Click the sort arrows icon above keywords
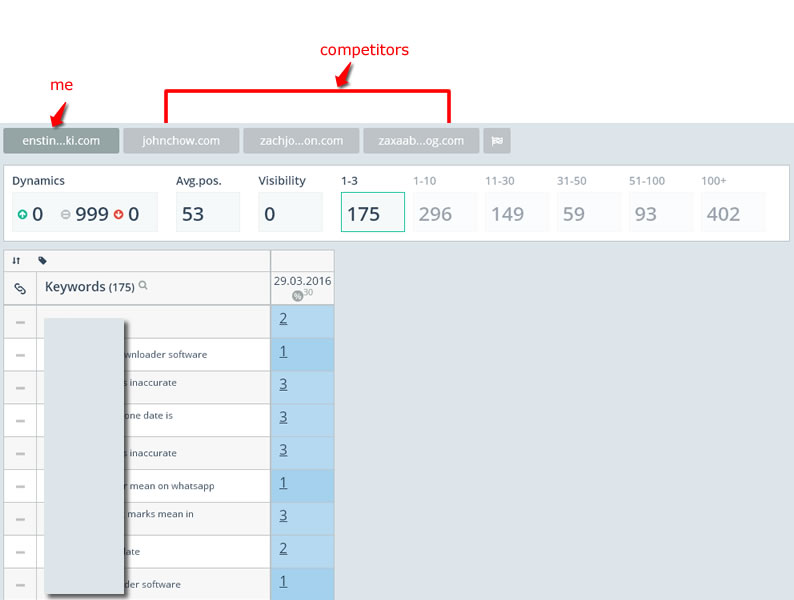The image size is (794, 600). tap(16, 261)
